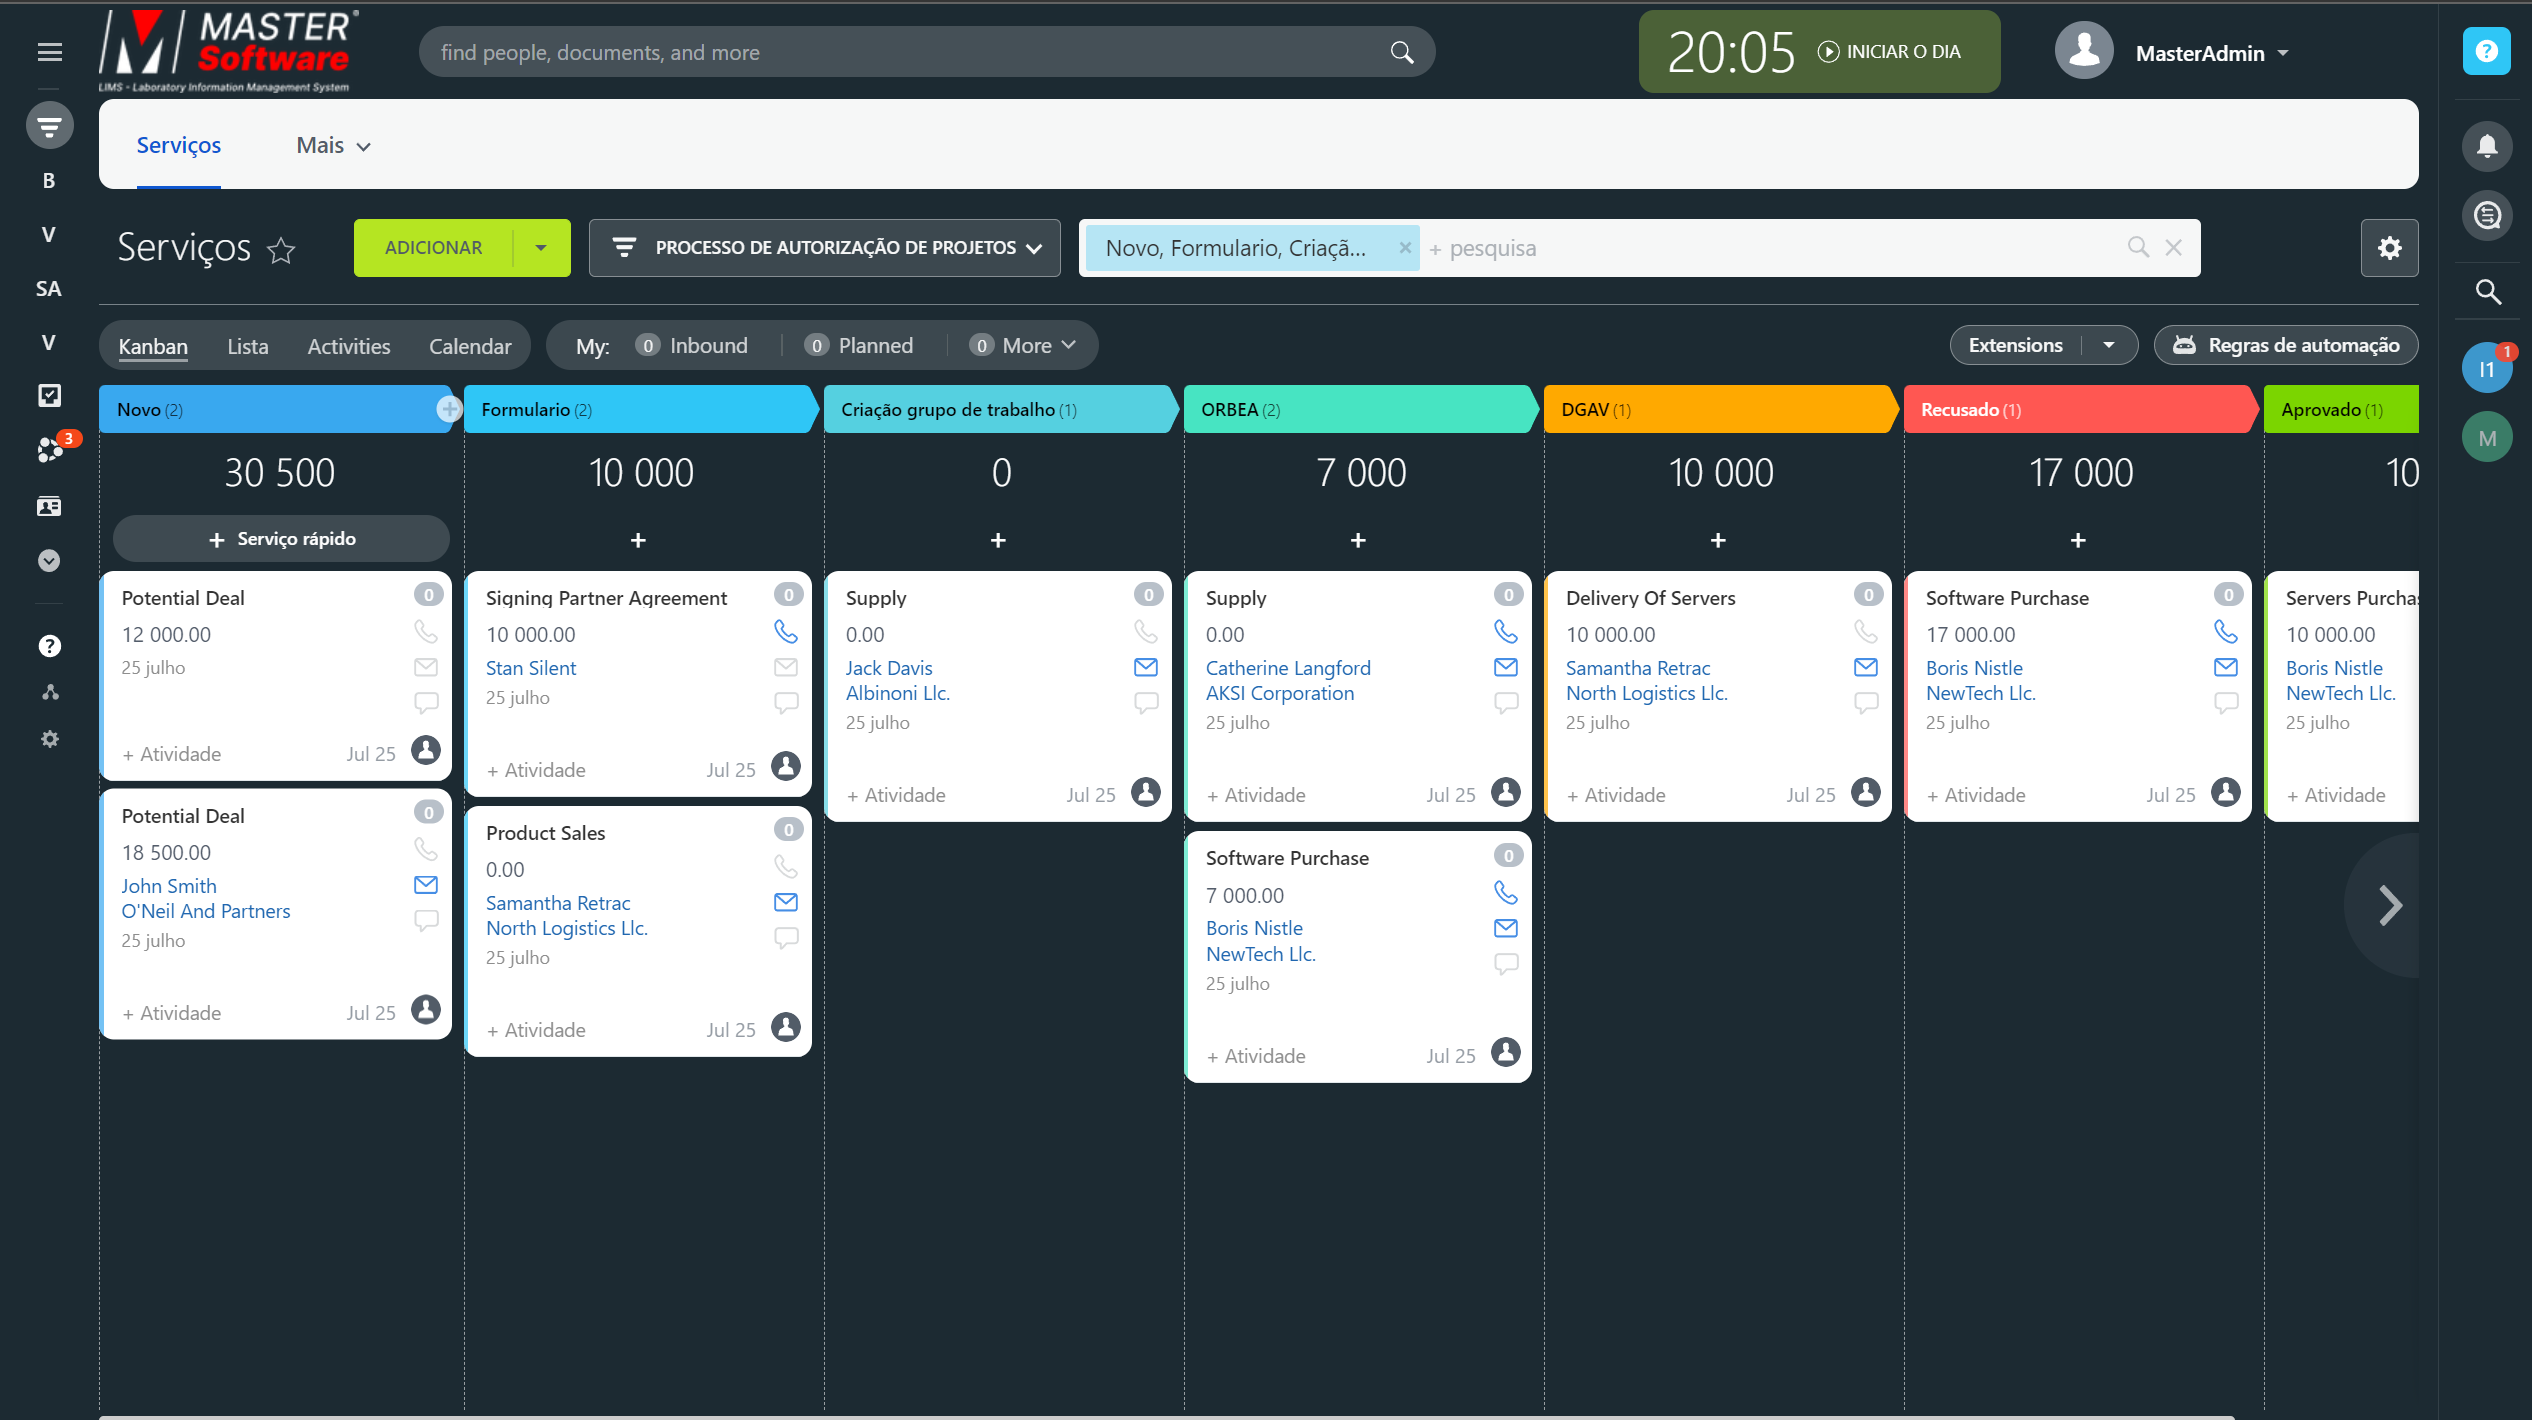Open the notifications bell
The image size is (2532, 1420).
[x=2487, y=147]
